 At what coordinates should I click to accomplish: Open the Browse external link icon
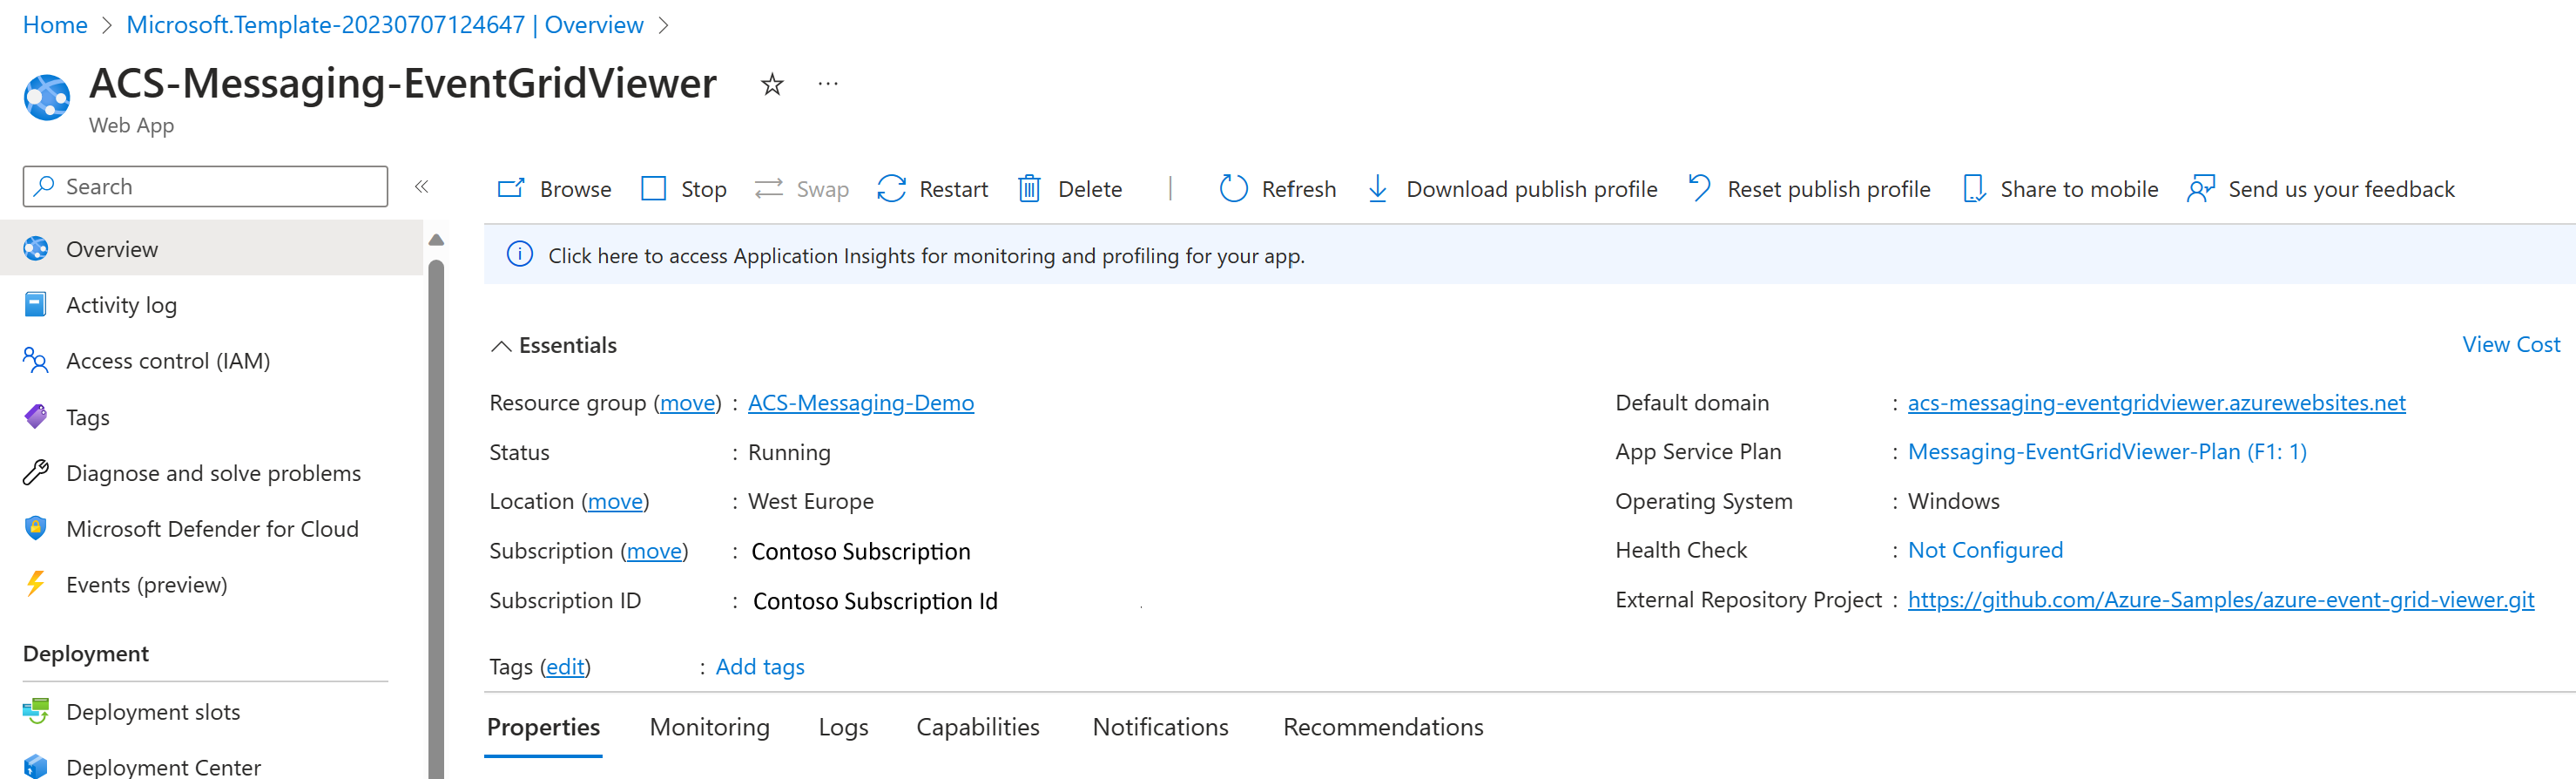pos(511,189)
